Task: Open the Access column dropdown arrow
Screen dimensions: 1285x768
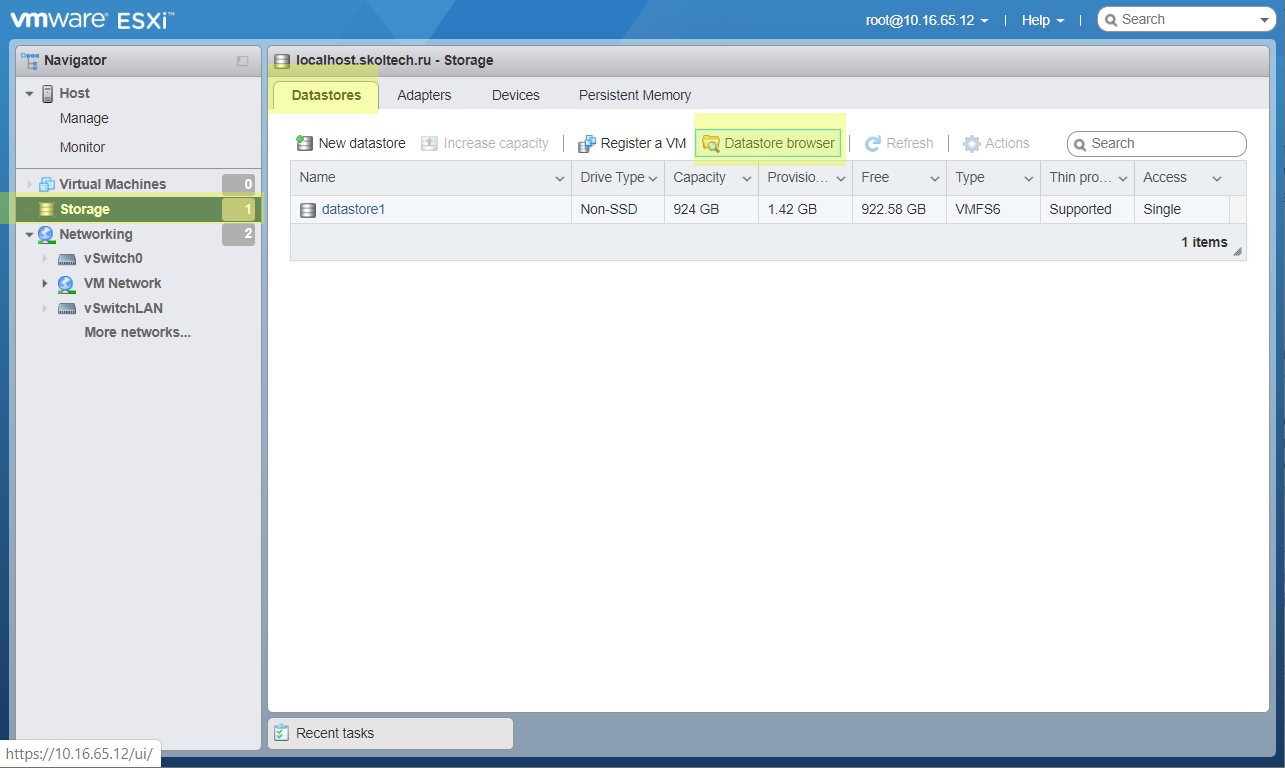Action: [1217, 178]
